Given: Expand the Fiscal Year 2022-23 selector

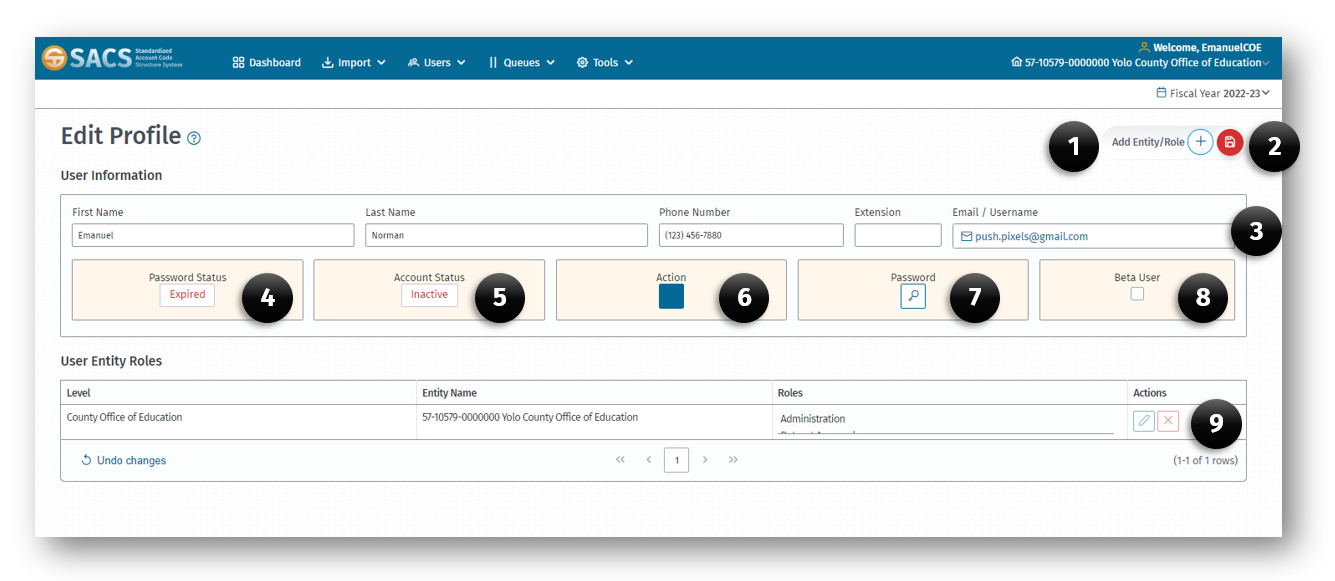Looking at the screenshot, I should 1212,92.
